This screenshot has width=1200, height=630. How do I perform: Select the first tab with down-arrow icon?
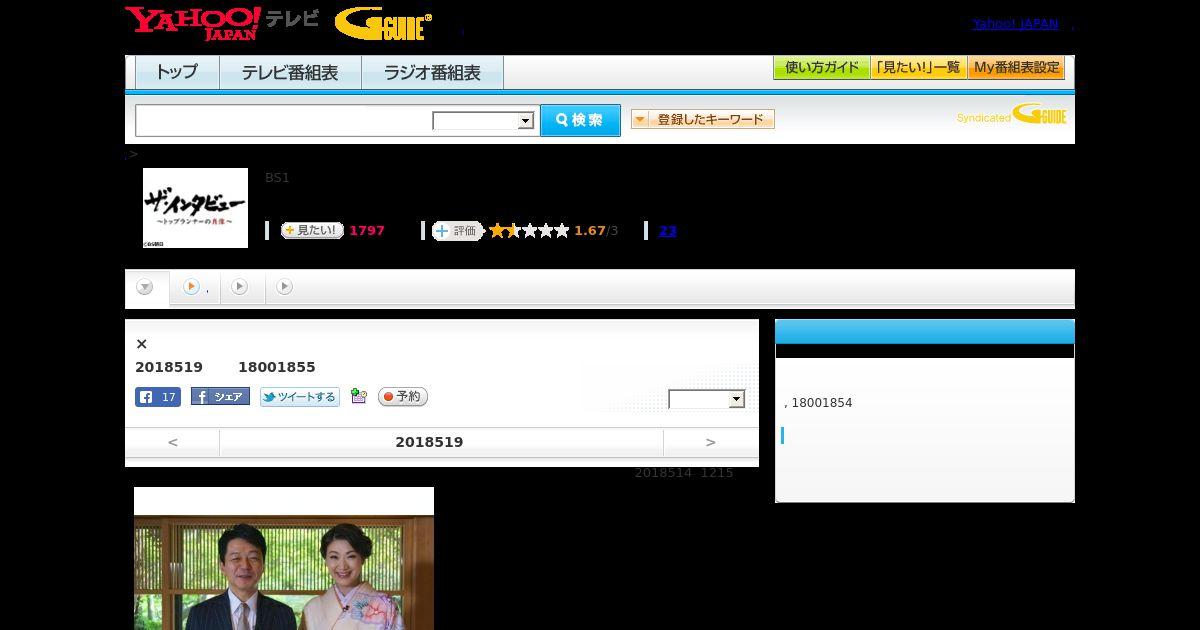pos(145,287)
